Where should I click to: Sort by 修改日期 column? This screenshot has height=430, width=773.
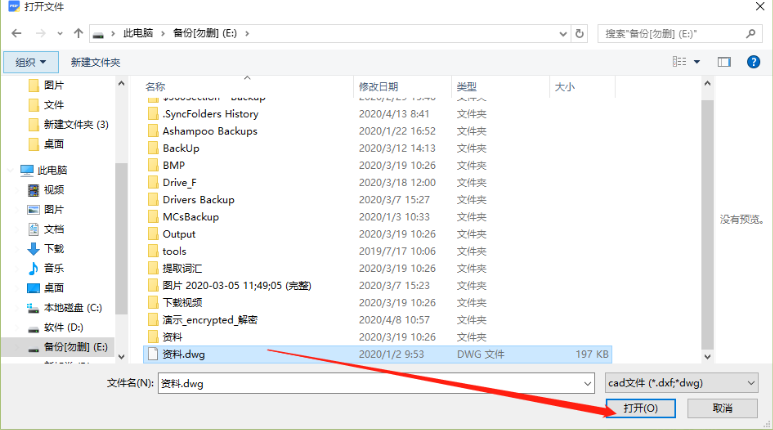click(x=378, y=86)
